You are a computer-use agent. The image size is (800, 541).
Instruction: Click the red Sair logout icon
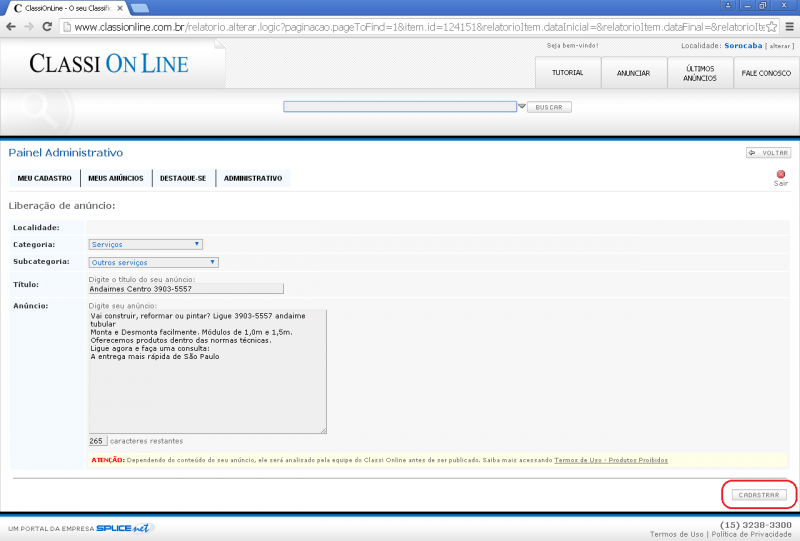(781, 174)
